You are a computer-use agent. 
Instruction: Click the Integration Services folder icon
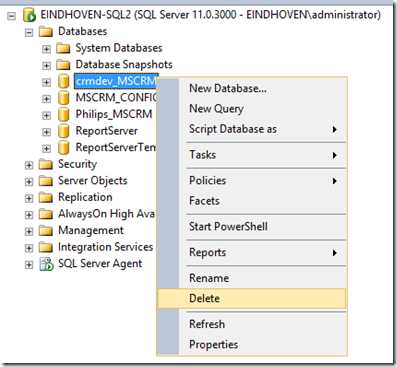coord(46,247)
